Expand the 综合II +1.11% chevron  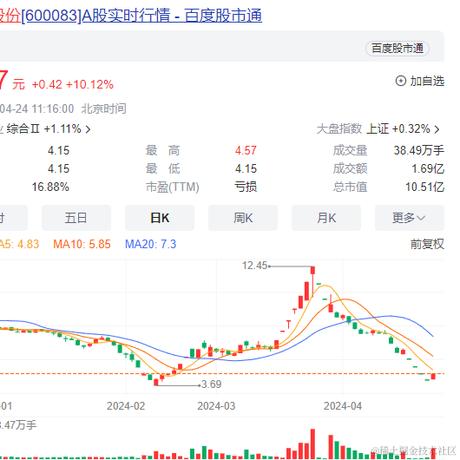click(x=88, y=129)
